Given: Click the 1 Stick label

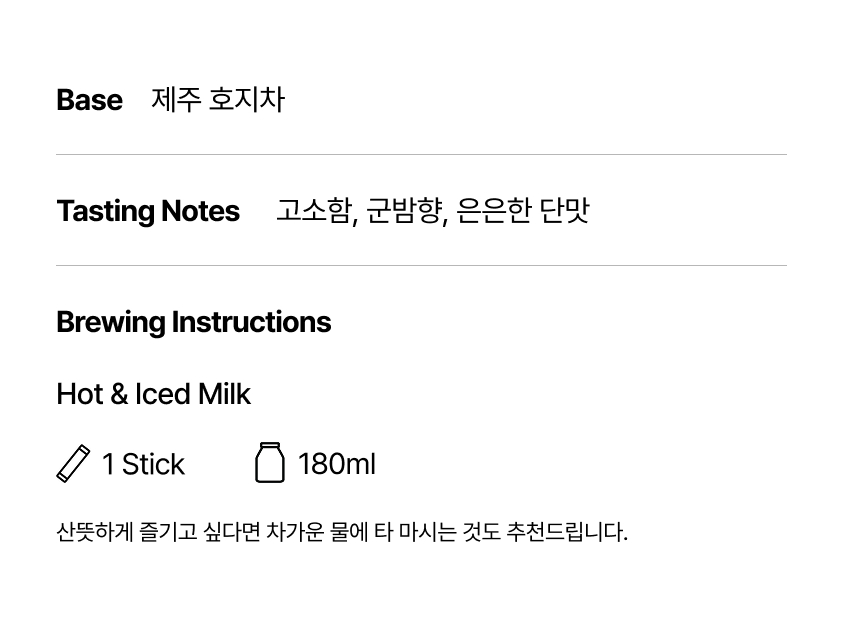Looking at the screenshot, I should 143,464.
